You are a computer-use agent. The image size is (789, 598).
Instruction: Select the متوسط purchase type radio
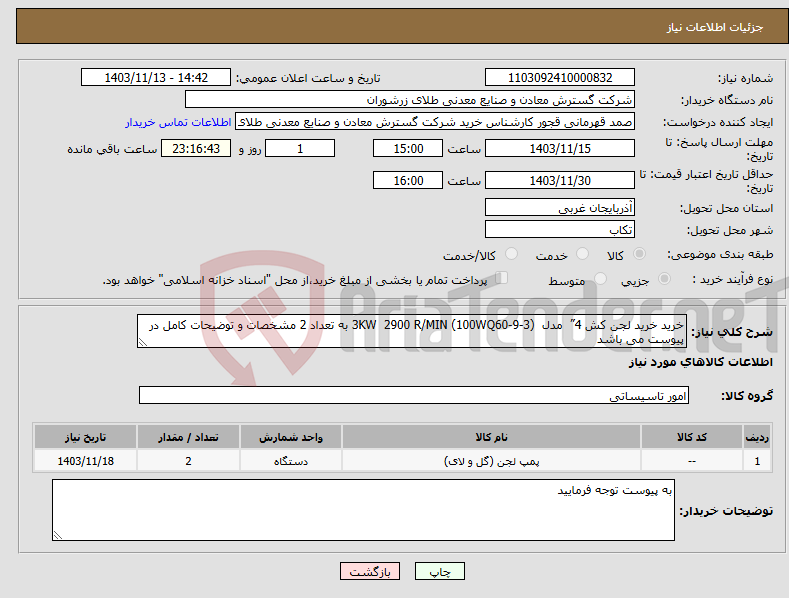pos(600,278)
